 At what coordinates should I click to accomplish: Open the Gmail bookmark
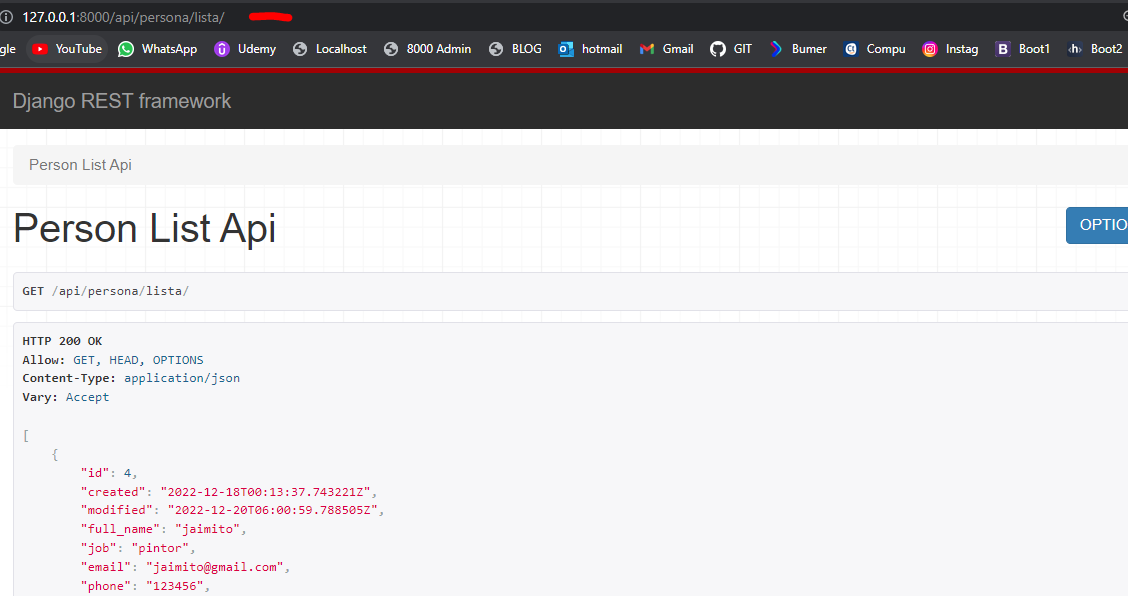(x=666, y=49)
